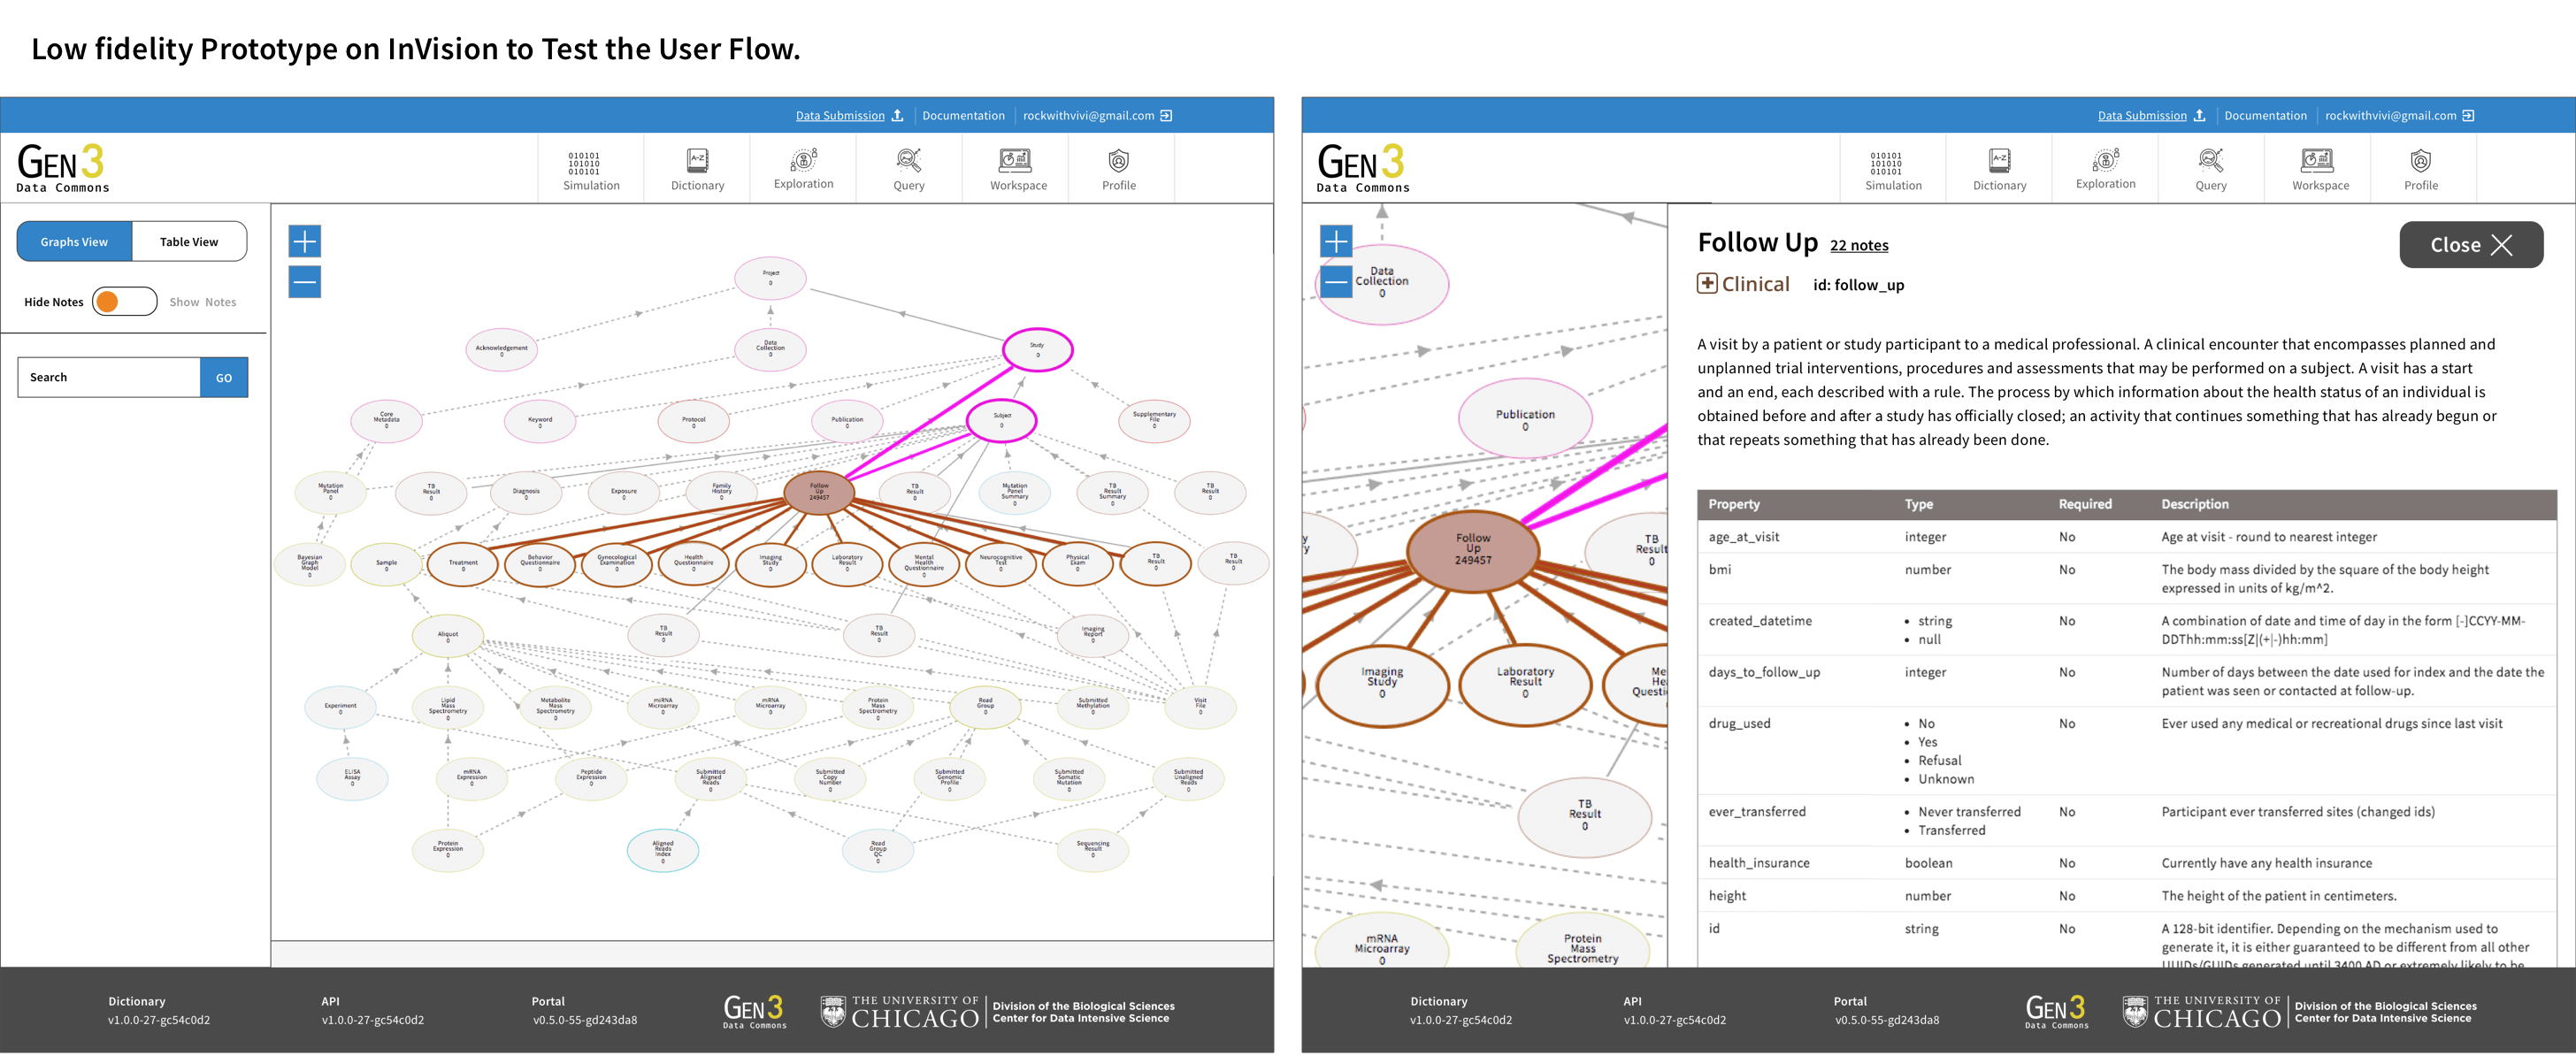Click logout icon beside left email address

[x=1166, y=115]
